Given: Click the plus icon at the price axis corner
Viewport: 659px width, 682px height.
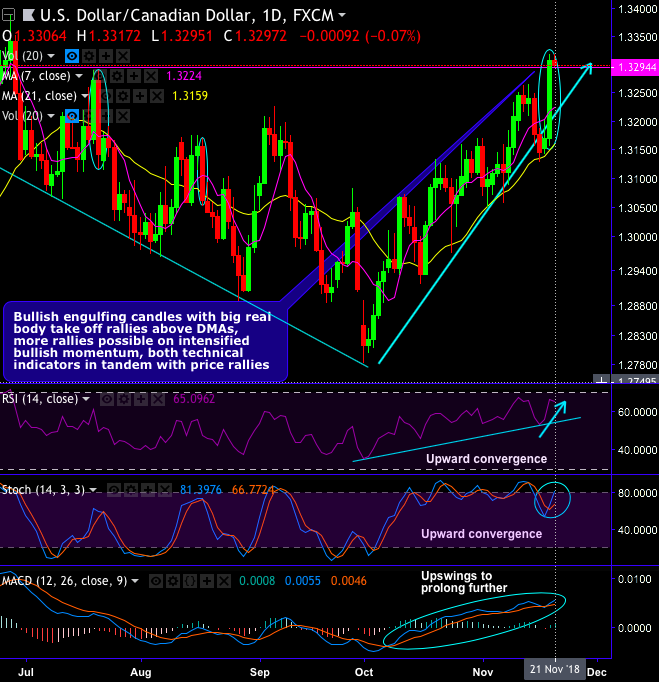Looking at the screenshot, I should point(601,380).
